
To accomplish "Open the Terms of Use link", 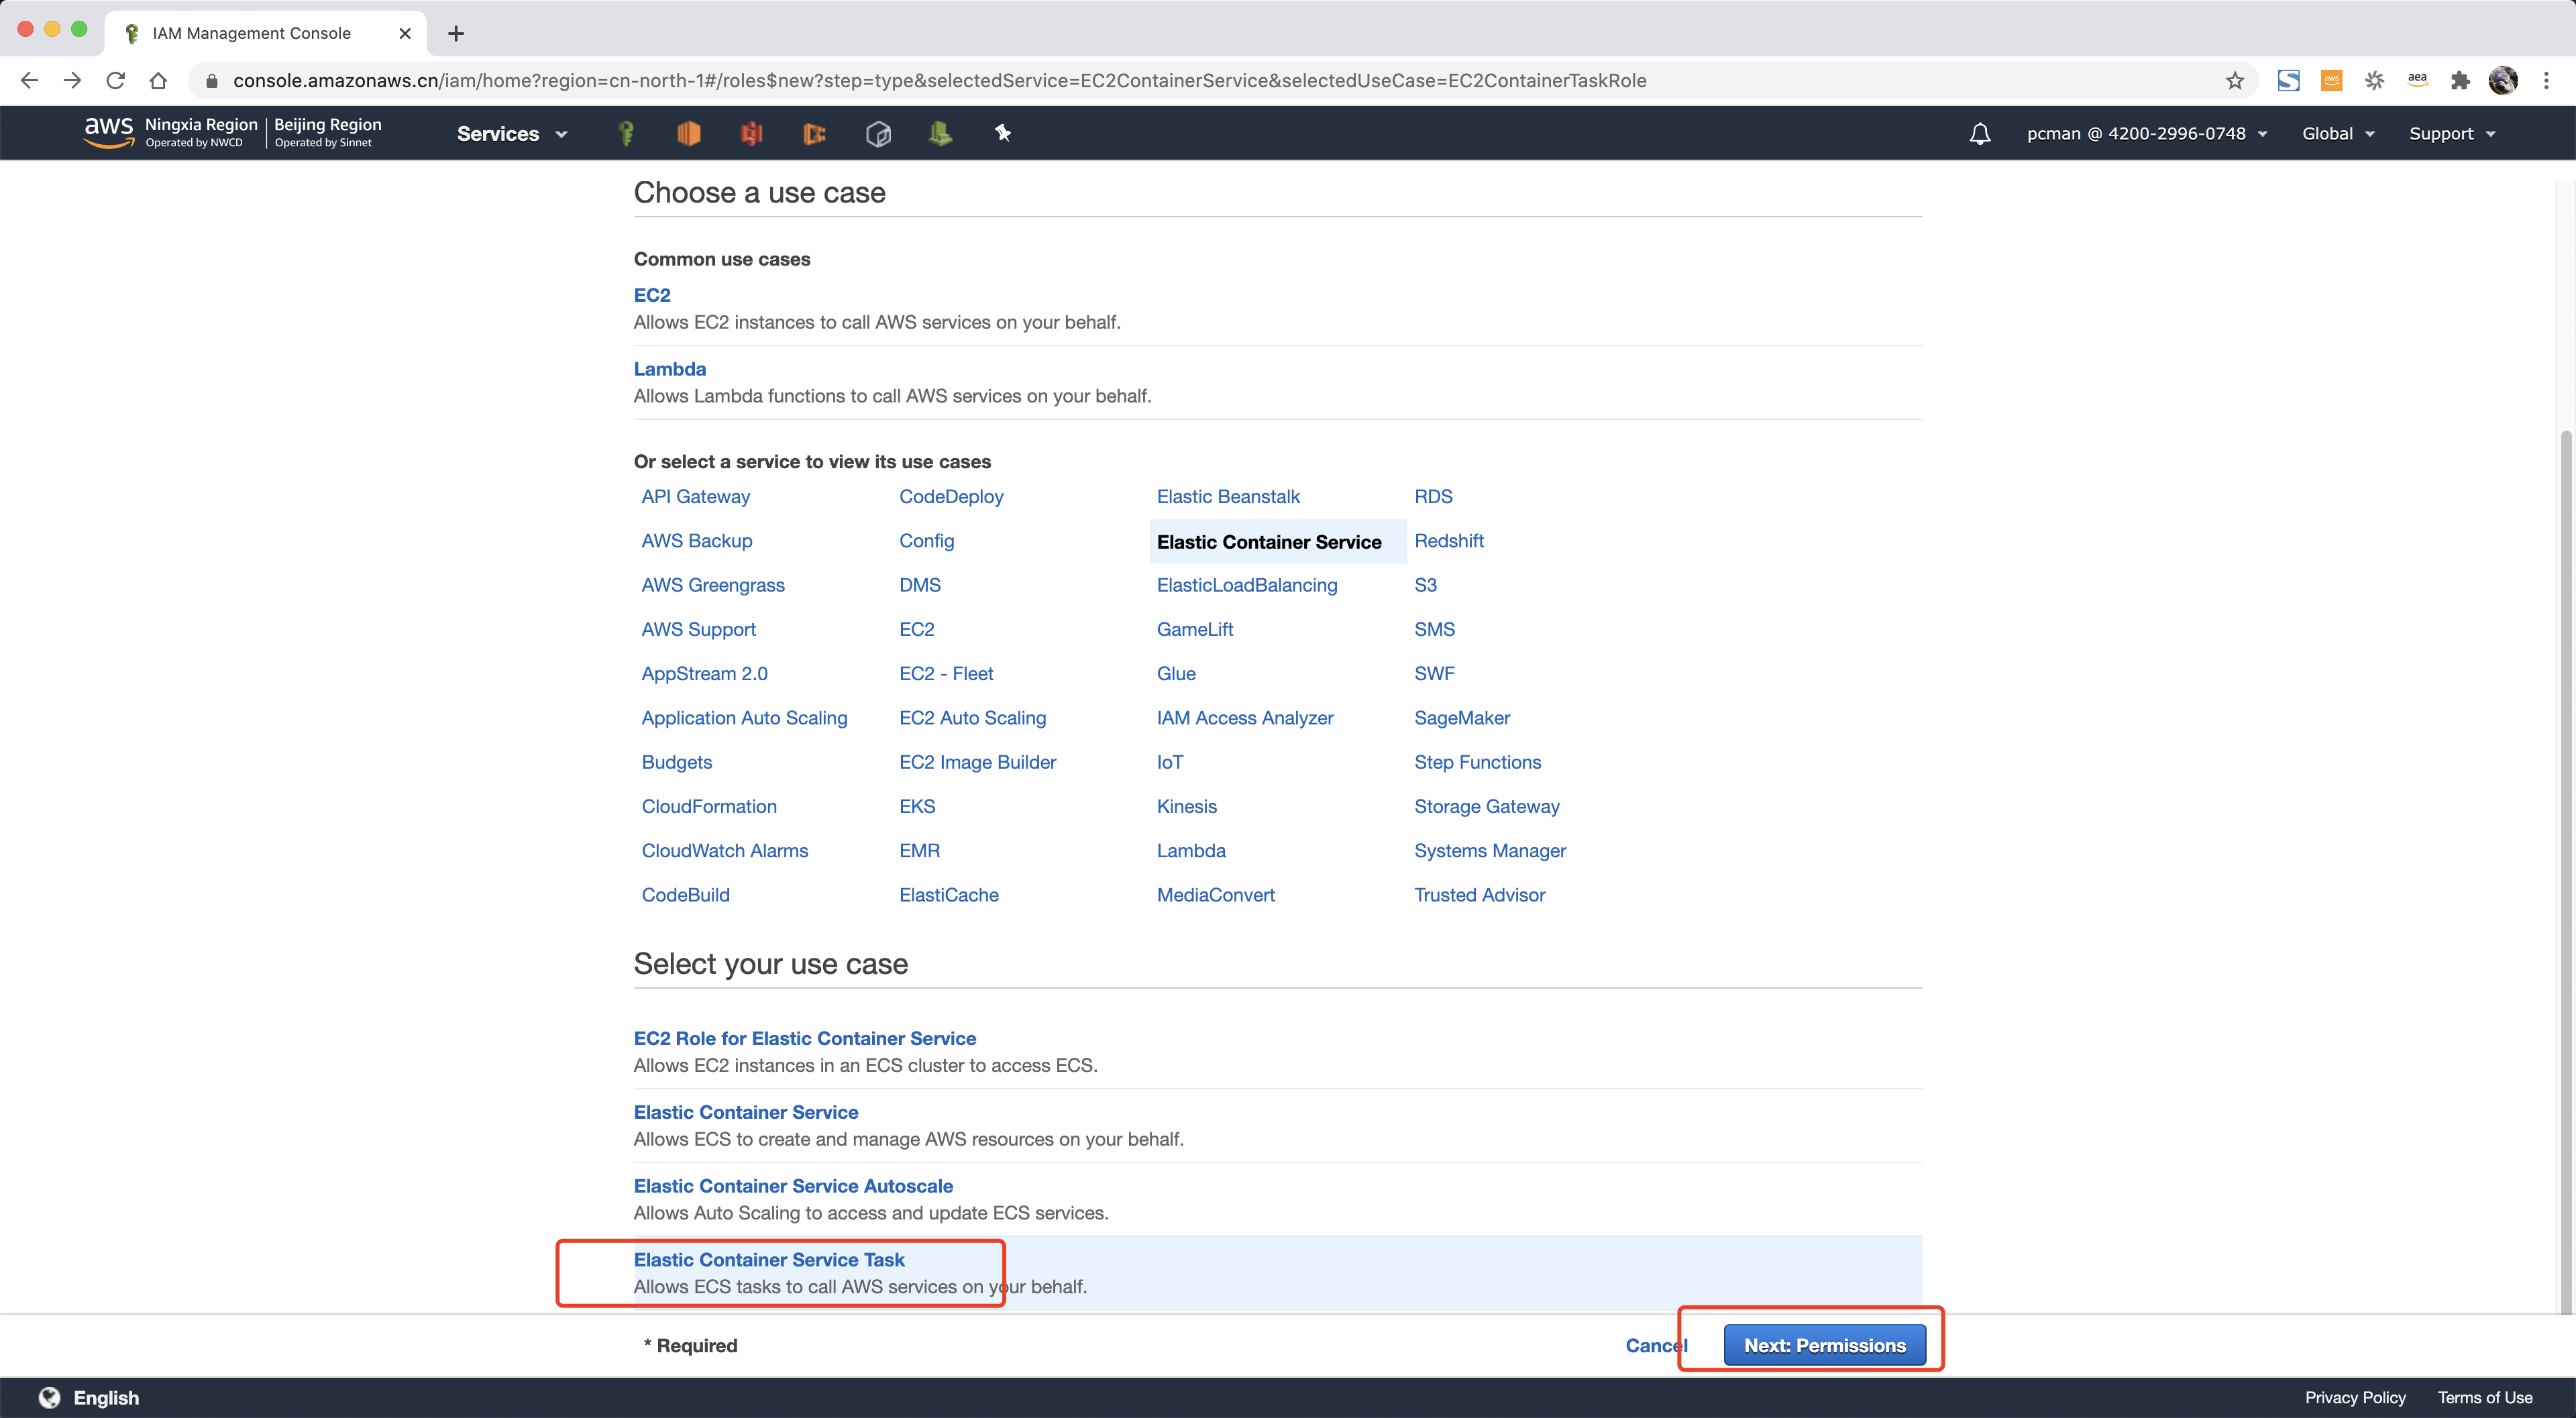I will pyautogui.click(x=2485, y=1398).
